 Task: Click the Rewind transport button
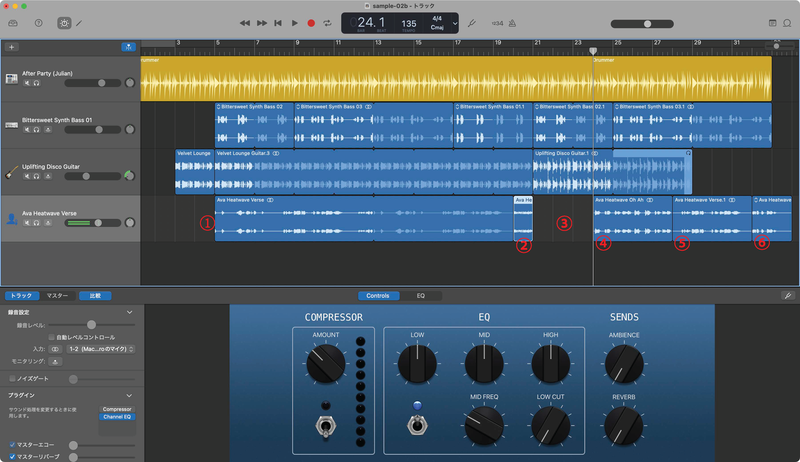coord(245,22)
